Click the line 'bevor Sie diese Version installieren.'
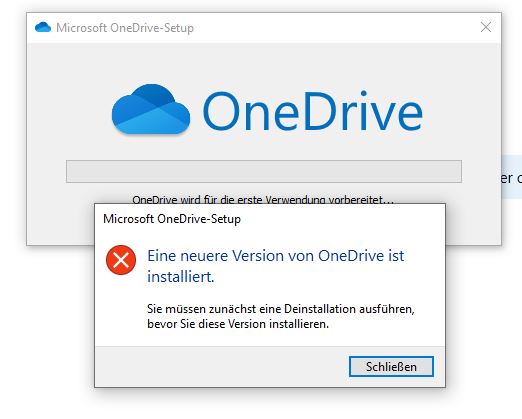Image resolution: width=522 pixels, height=419 pixels. pos(238,324)
